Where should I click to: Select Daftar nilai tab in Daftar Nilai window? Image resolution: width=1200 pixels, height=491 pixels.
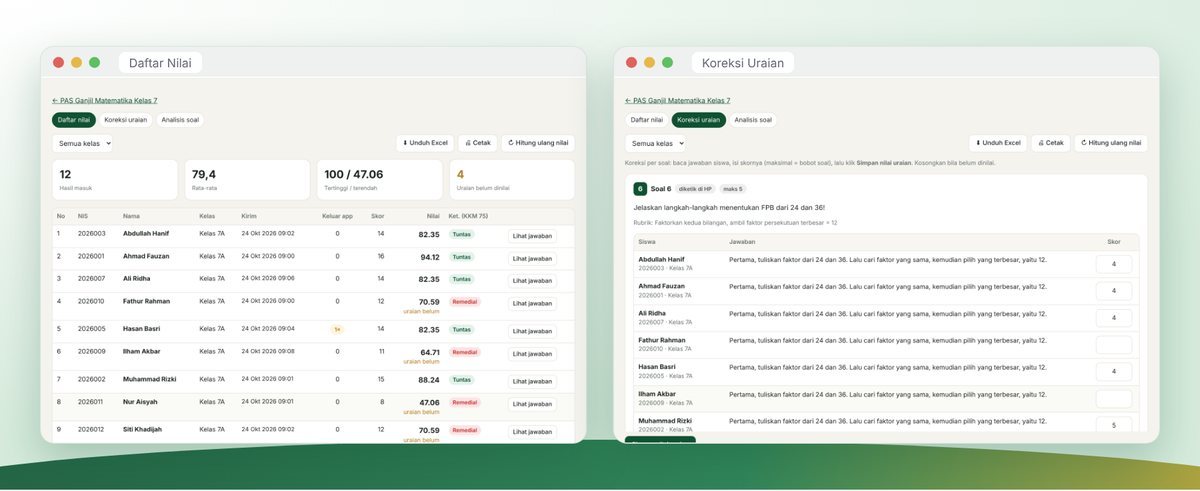[74, 120]
